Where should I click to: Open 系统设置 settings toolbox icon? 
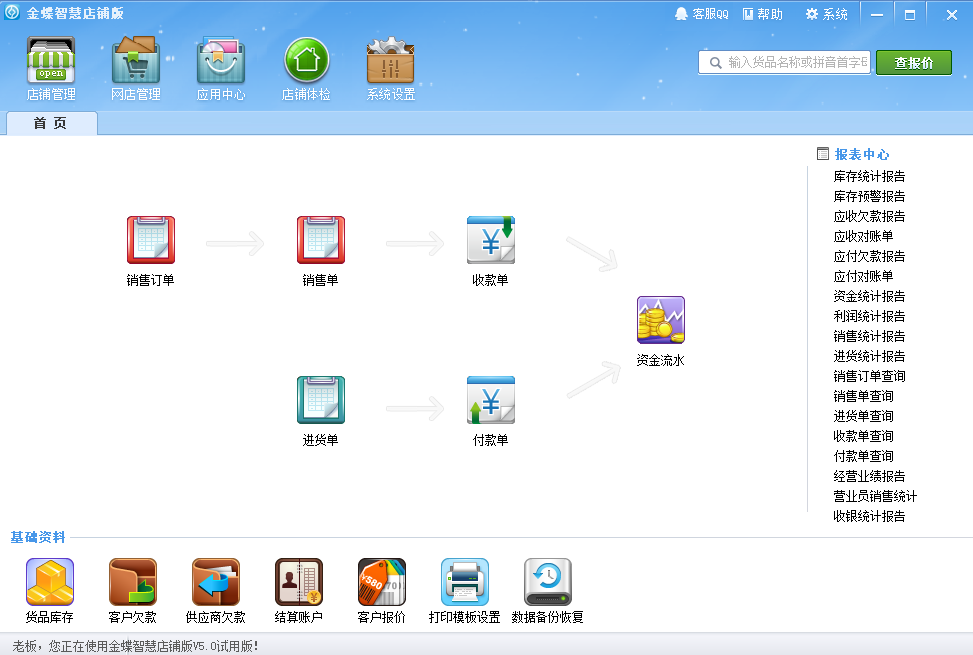point(390,60)
